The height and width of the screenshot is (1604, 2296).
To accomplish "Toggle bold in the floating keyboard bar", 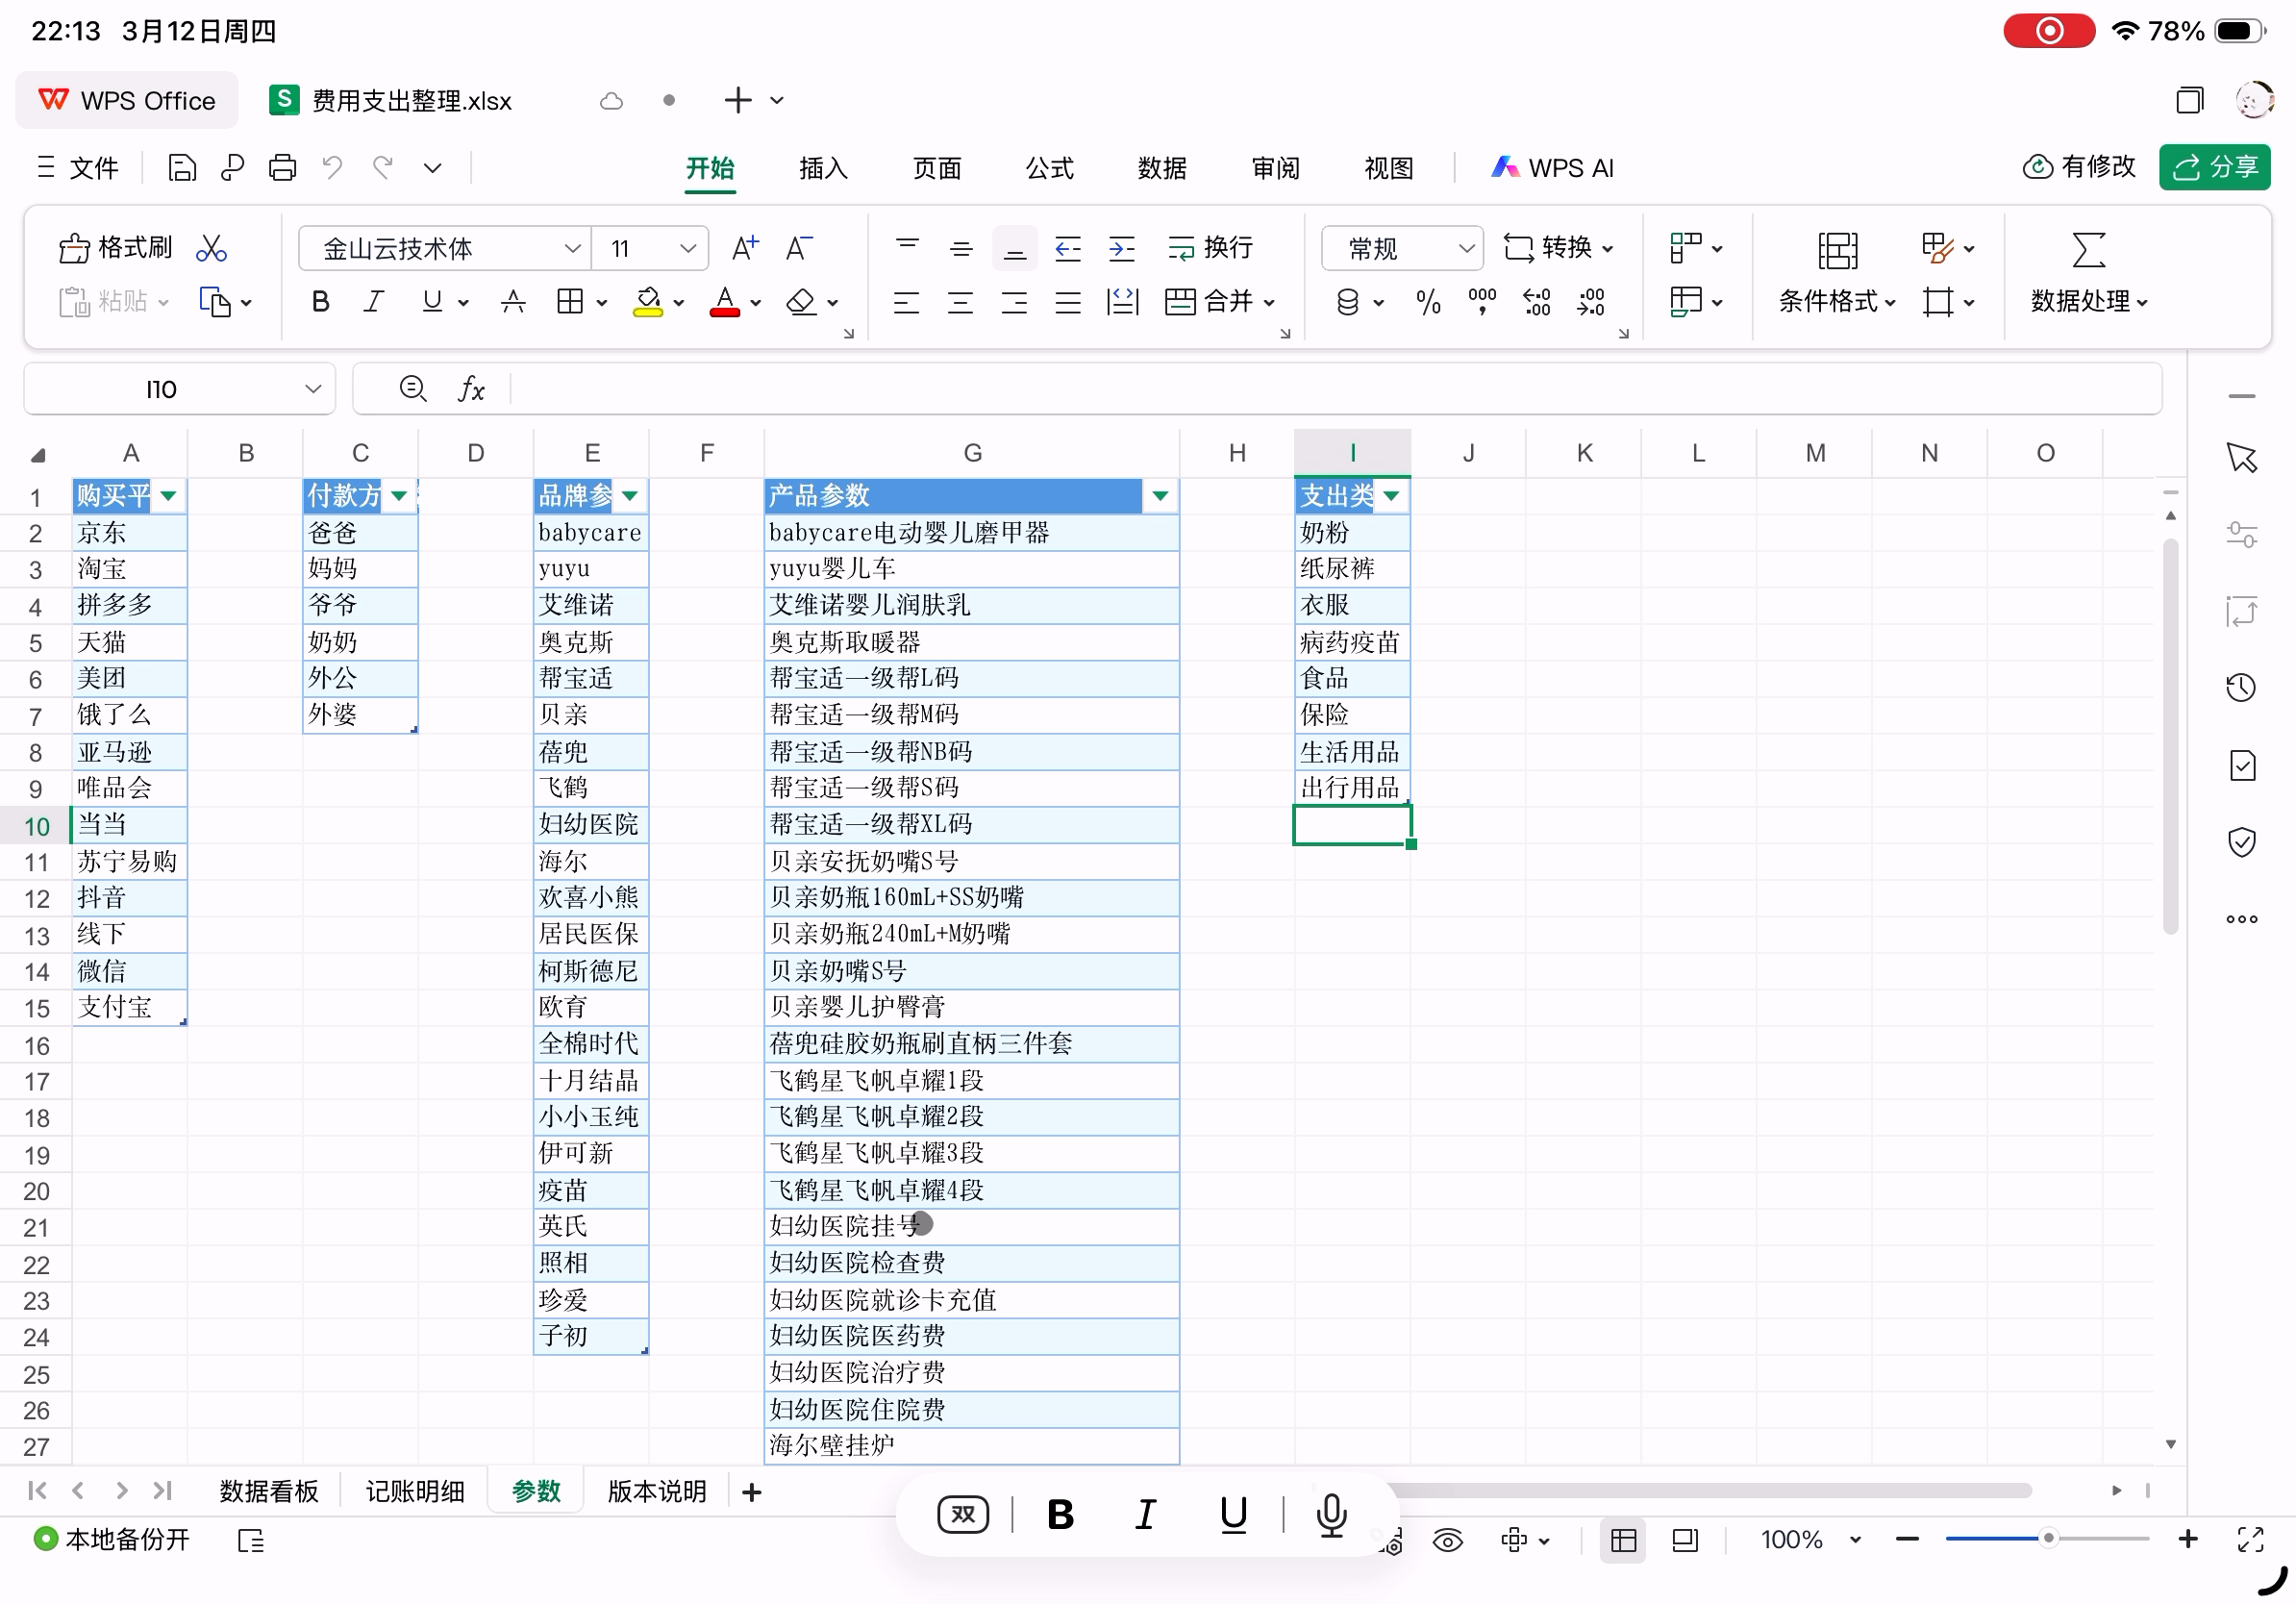I will 1060,1514.
